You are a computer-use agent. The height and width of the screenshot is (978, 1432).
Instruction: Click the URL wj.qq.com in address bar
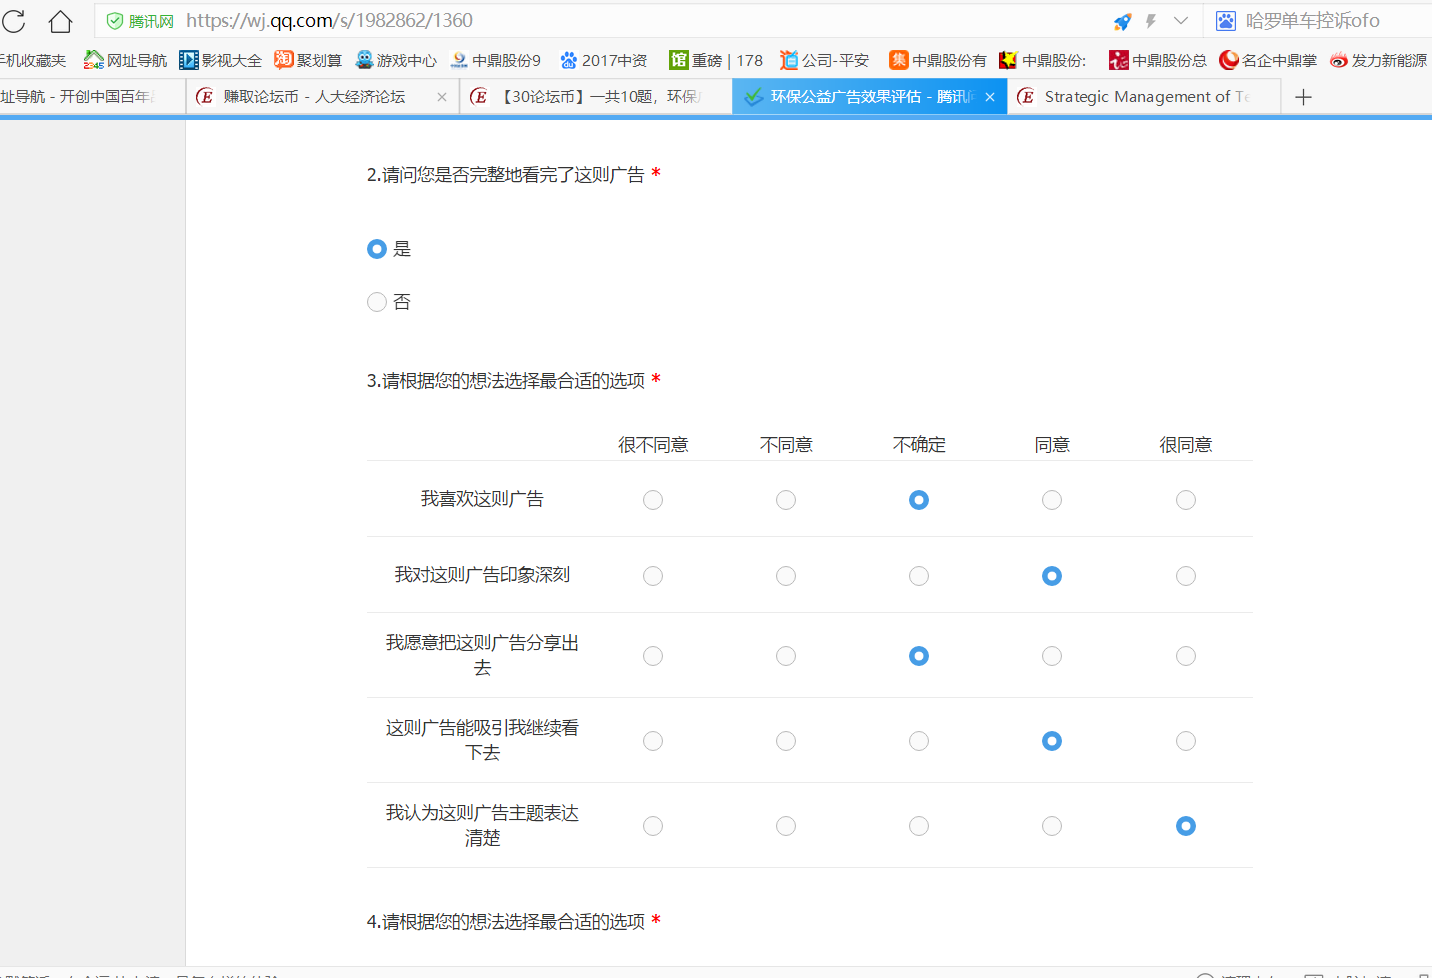point(329,21)
